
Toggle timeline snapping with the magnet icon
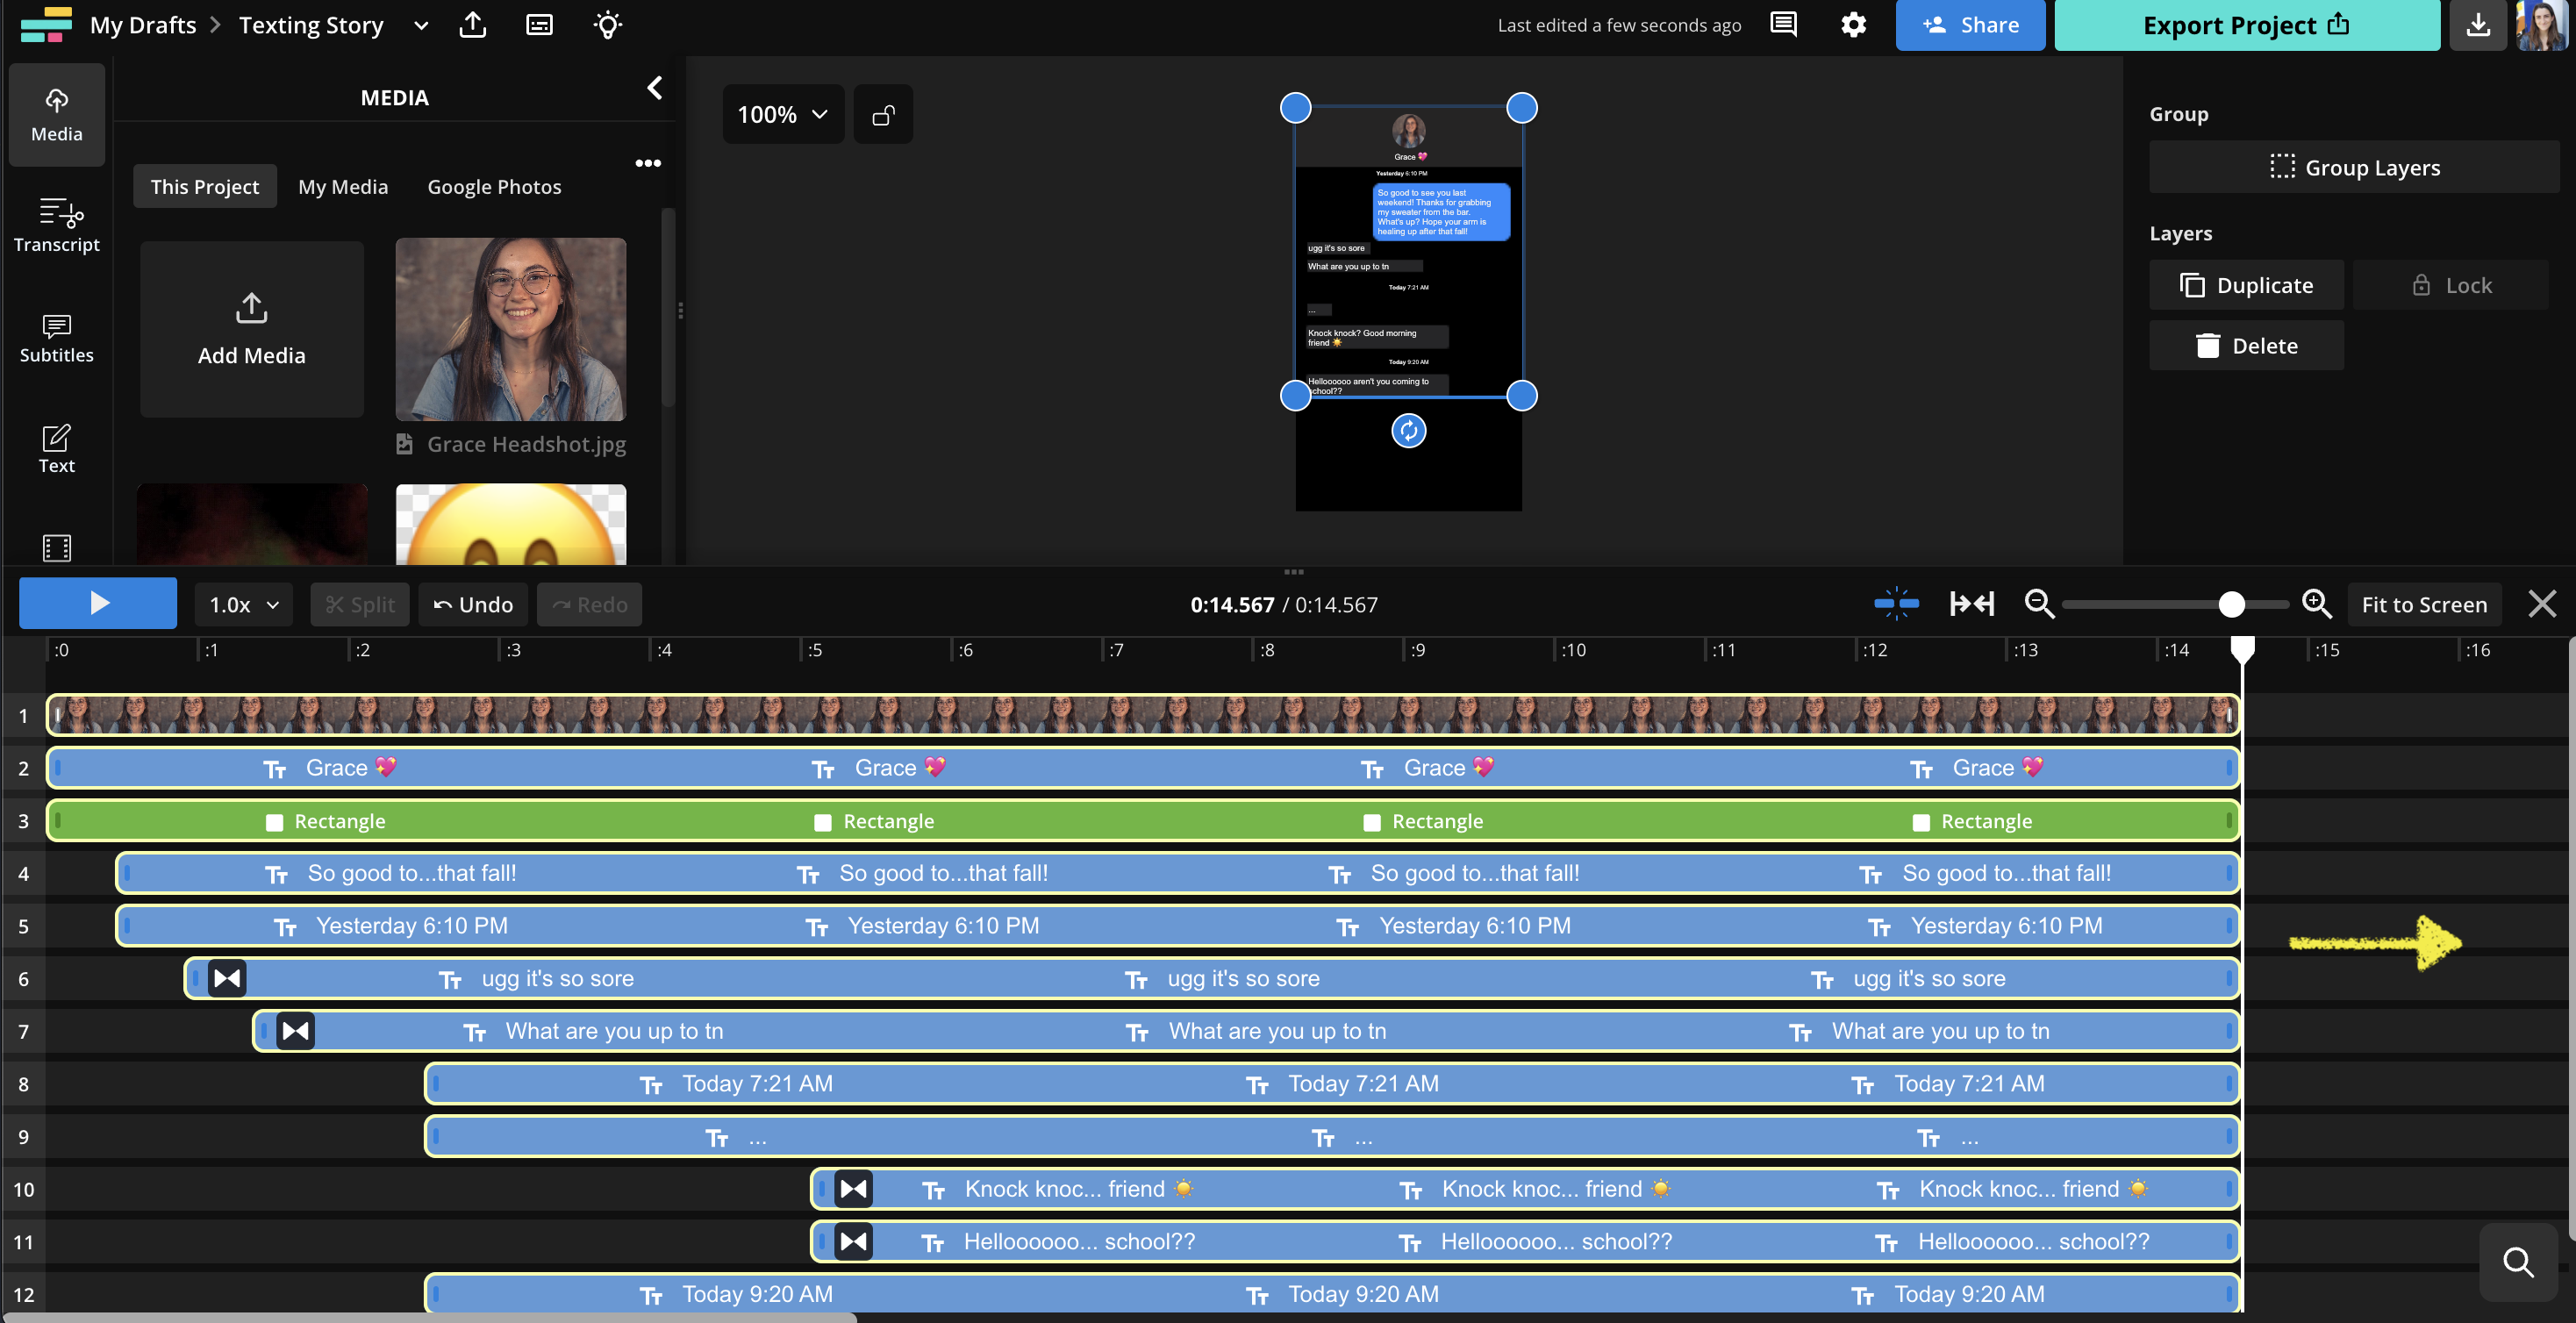click(1895, 604)
